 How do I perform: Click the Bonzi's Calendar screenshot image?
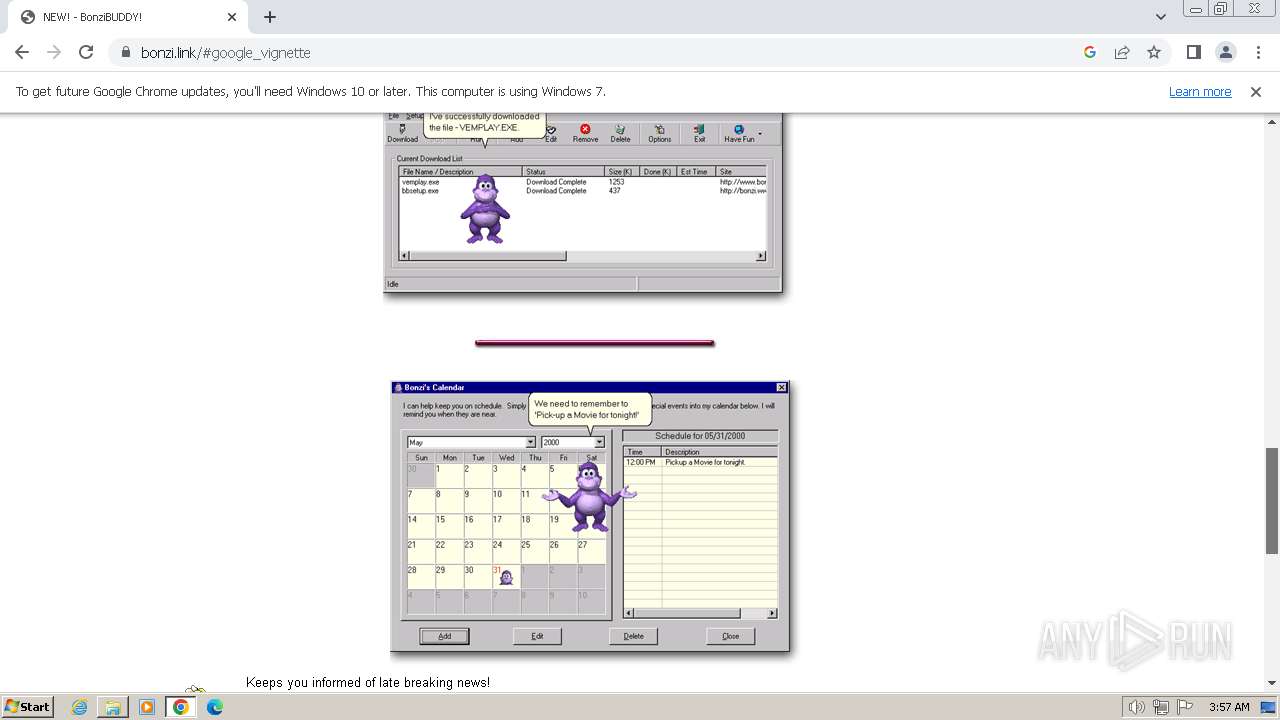coord(590,517)
